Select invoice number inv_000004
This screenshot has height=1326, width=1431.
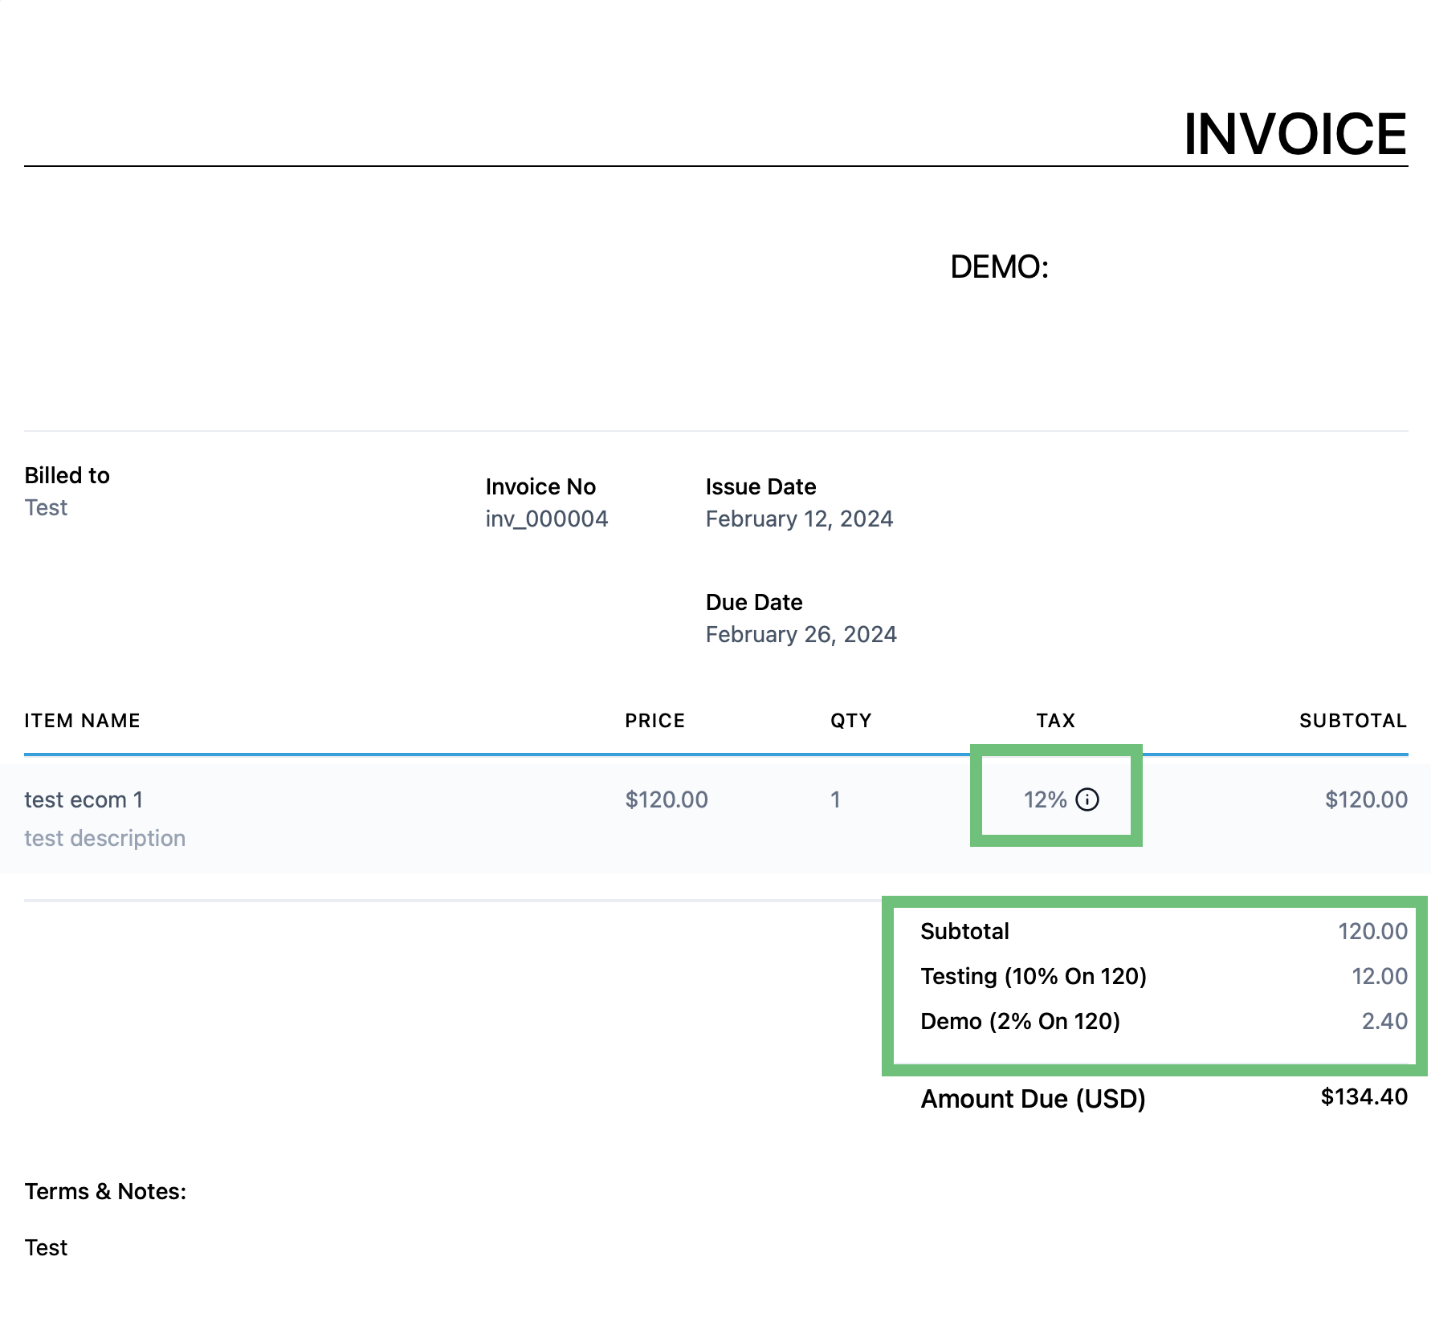click(x=547, y=519)
